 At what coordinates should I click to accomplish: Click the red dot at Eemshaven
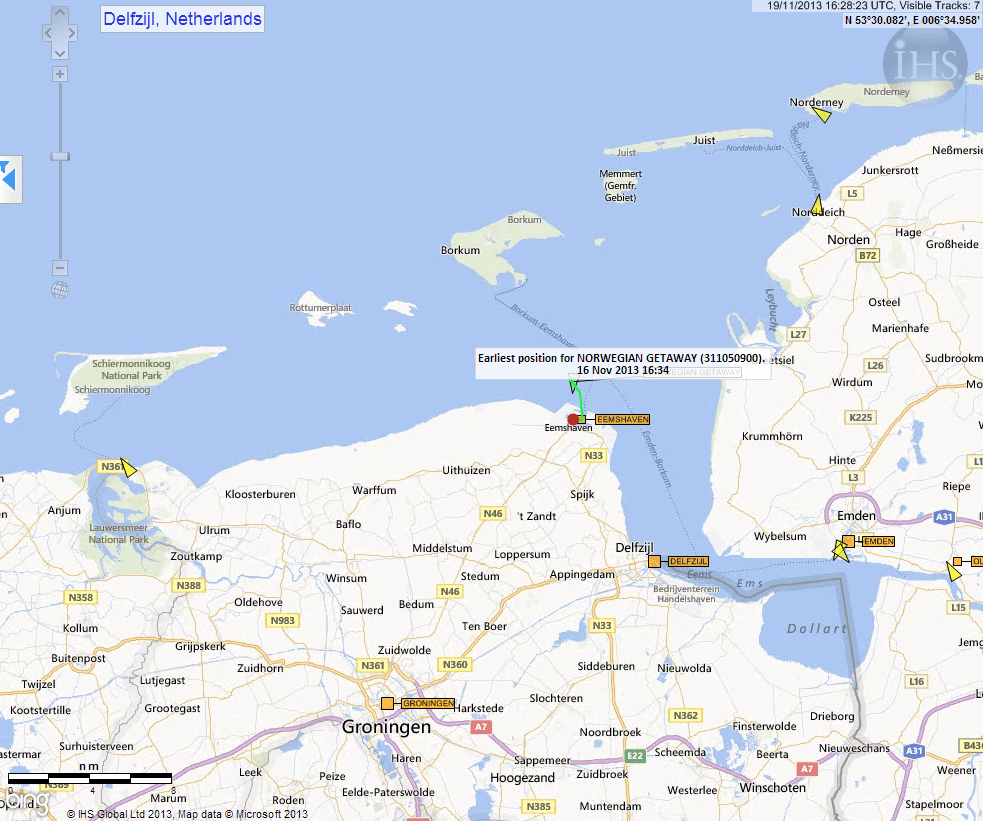pyautogui.click(x=573, y=419)
